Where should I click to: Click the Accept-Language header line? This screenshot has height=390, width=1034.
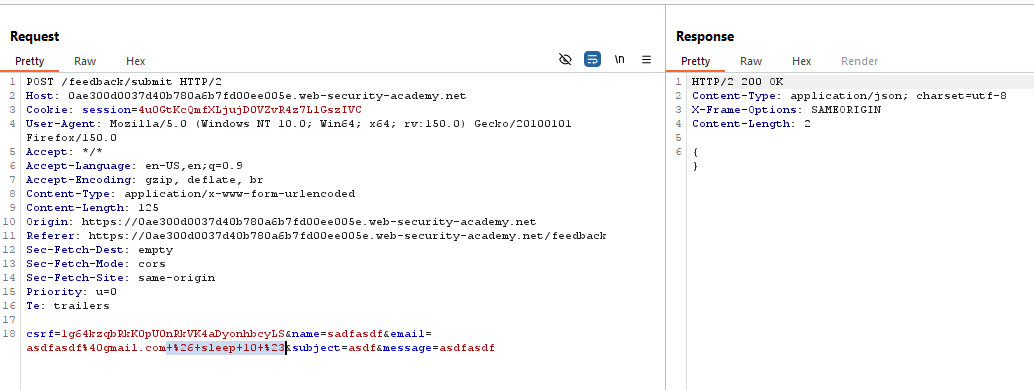134,166
